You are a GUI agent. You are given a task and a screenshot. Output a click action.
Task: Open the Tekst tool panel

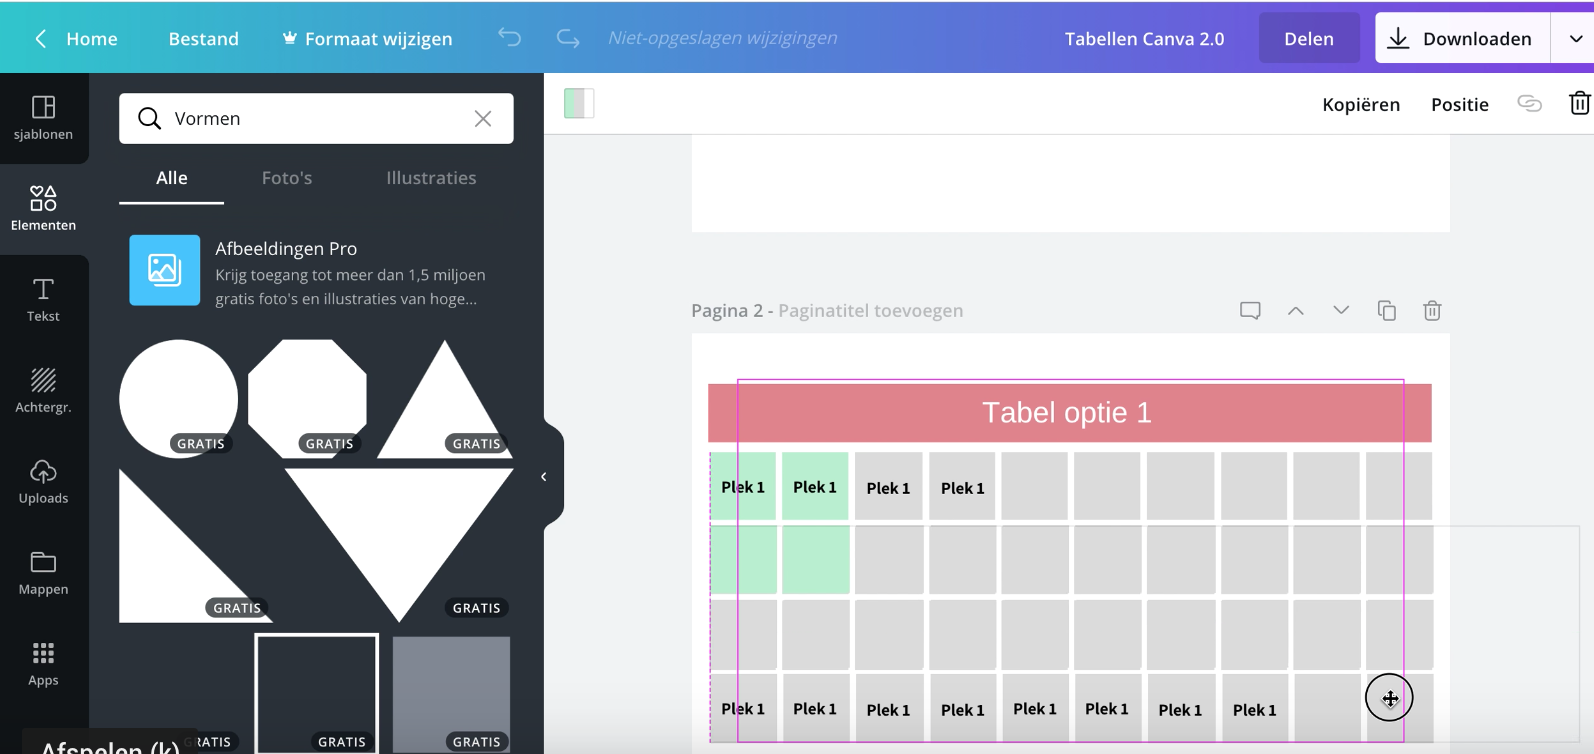coord(43,300)
